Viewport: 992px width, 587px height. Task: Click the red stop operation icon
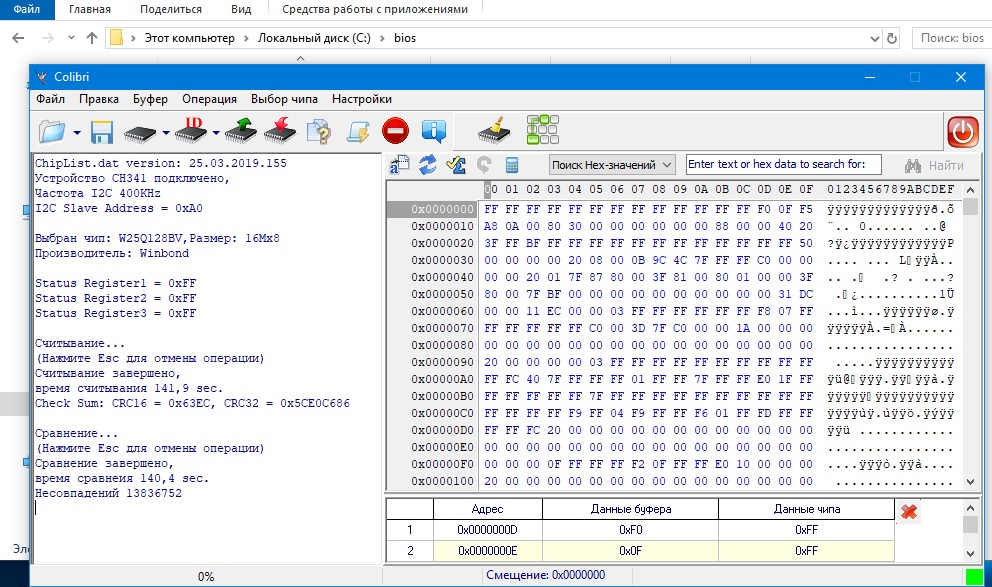[x=395, y=131]
